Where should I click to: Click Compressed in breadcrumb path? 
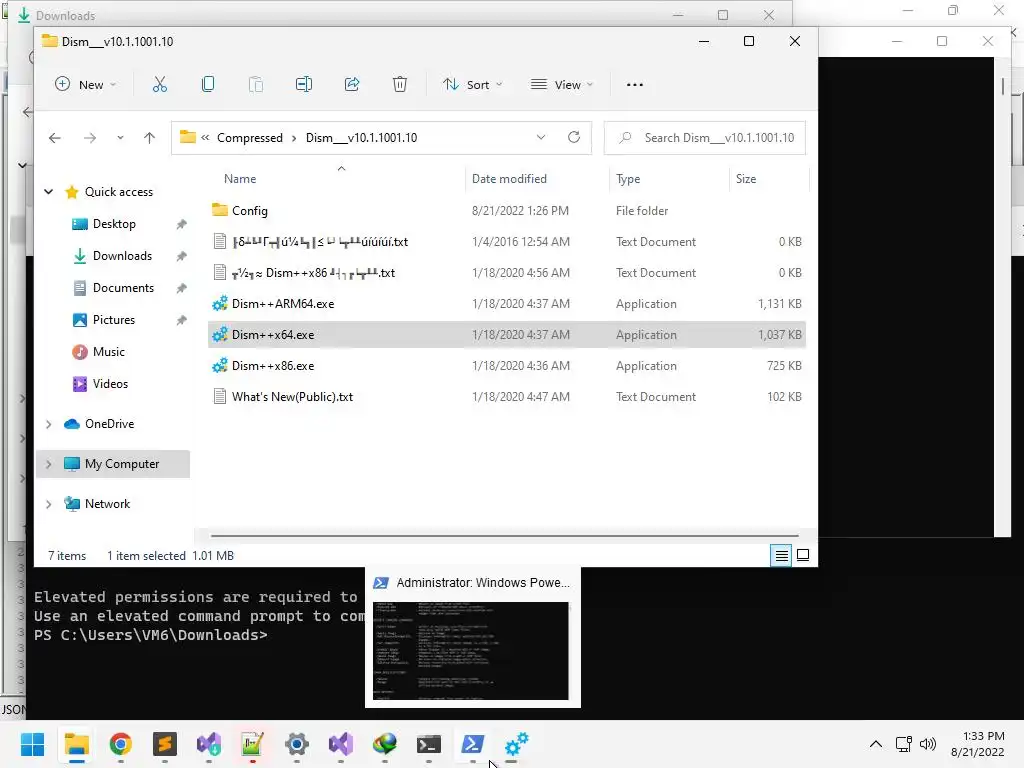[249, 138]
